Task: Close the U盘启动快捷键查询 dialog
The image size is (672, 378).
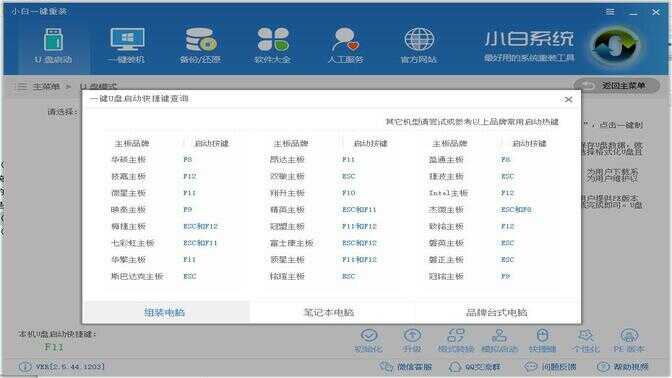Action: [568, 99]
